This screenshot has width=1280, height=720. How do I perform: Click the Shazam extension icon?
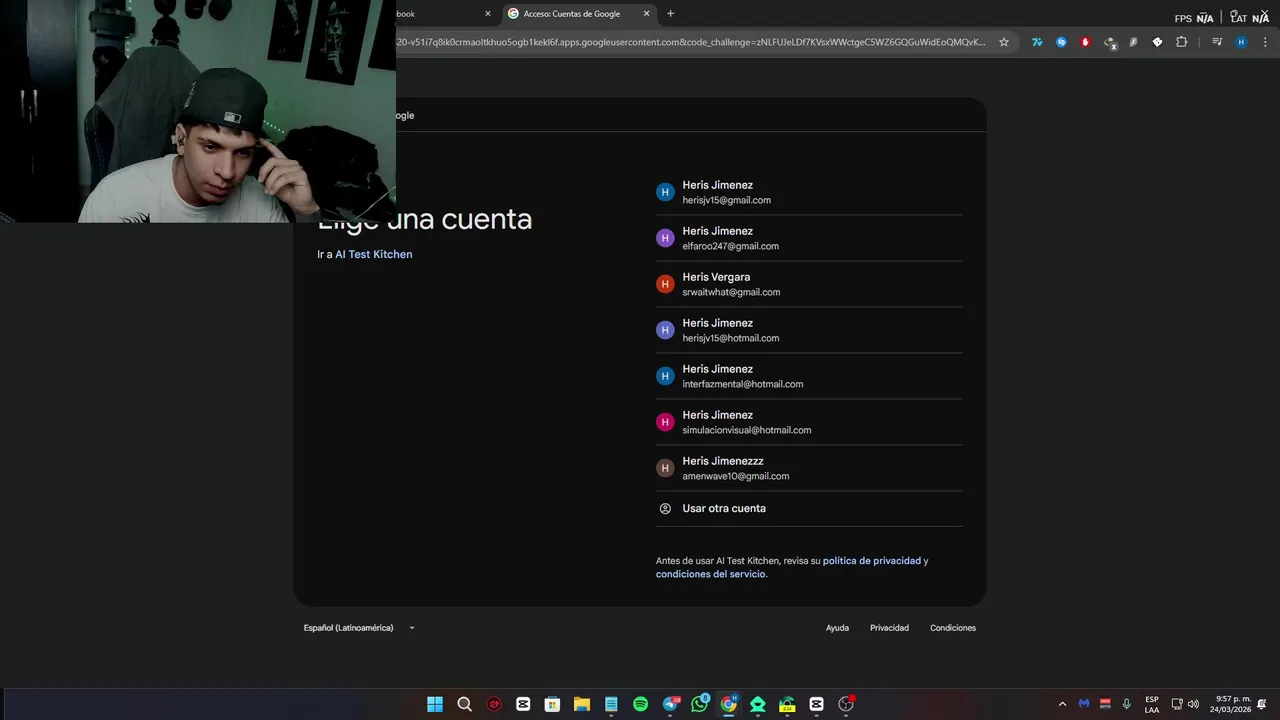[1061, 42]
